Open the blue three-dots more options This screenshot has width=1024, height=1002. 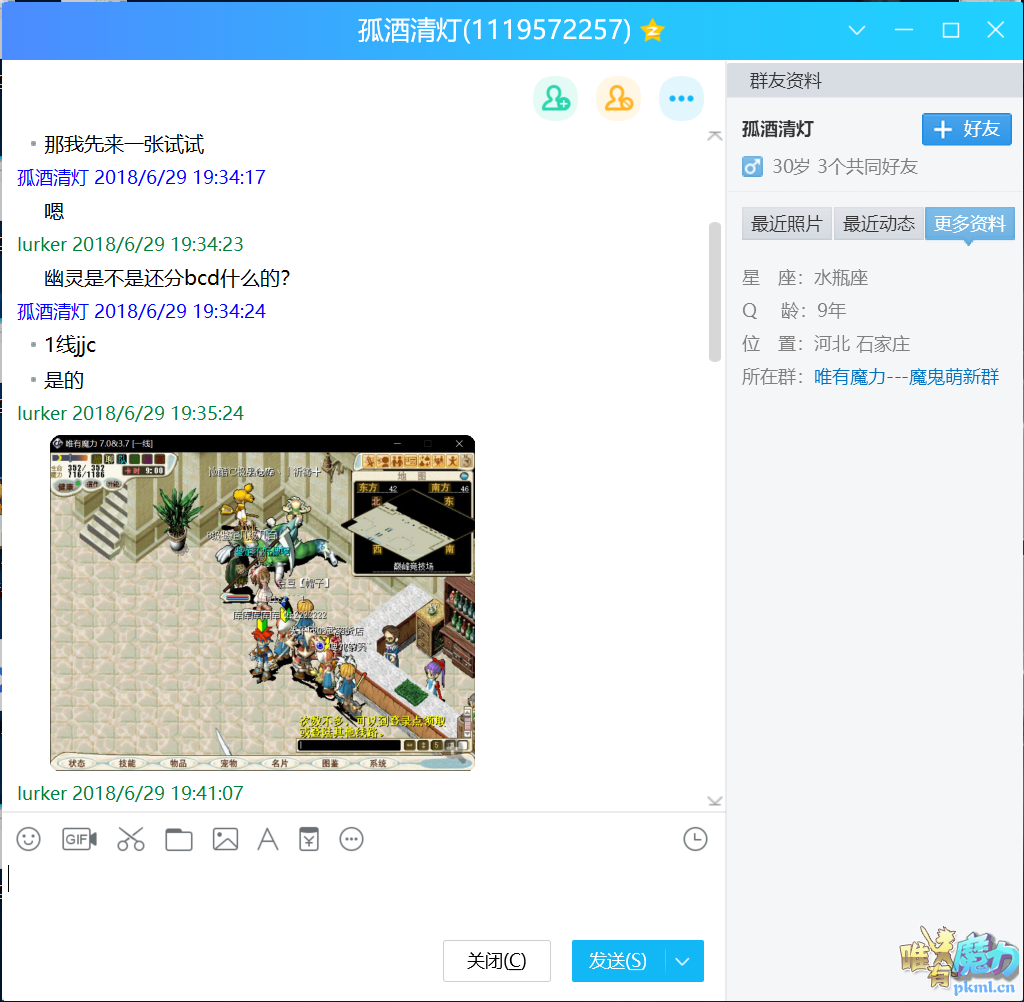point(681,99)
